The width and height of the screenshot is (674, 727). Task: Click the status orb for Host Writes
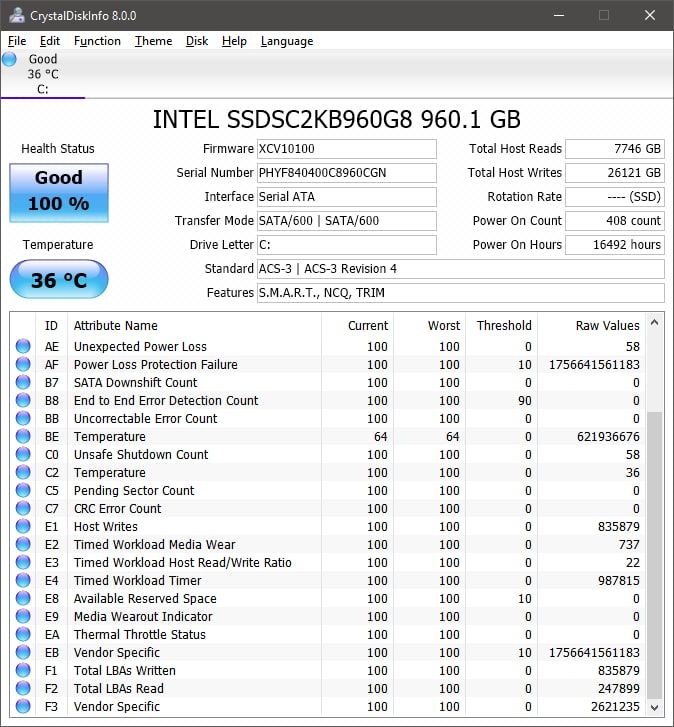tap(23, 526)
